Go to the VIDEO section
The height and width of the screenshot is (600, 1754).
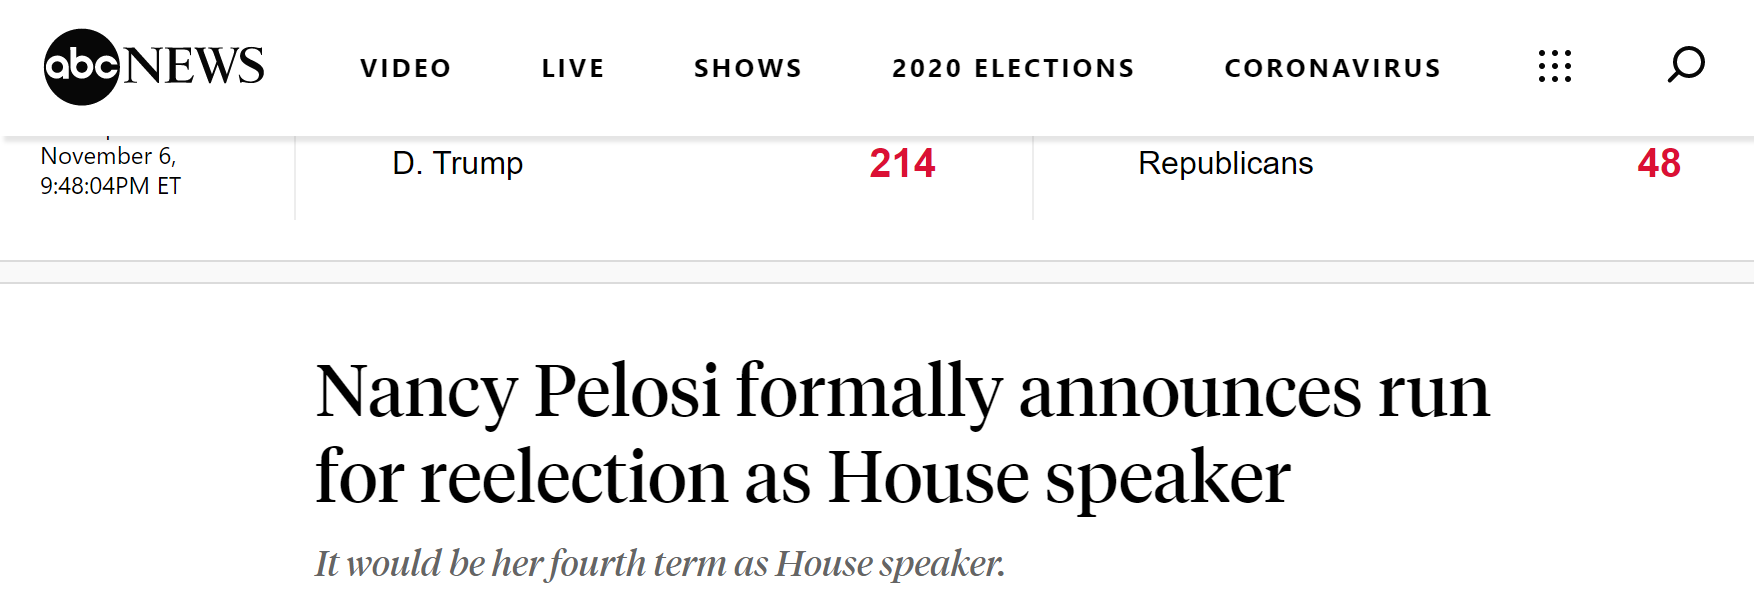pos(406,68)
